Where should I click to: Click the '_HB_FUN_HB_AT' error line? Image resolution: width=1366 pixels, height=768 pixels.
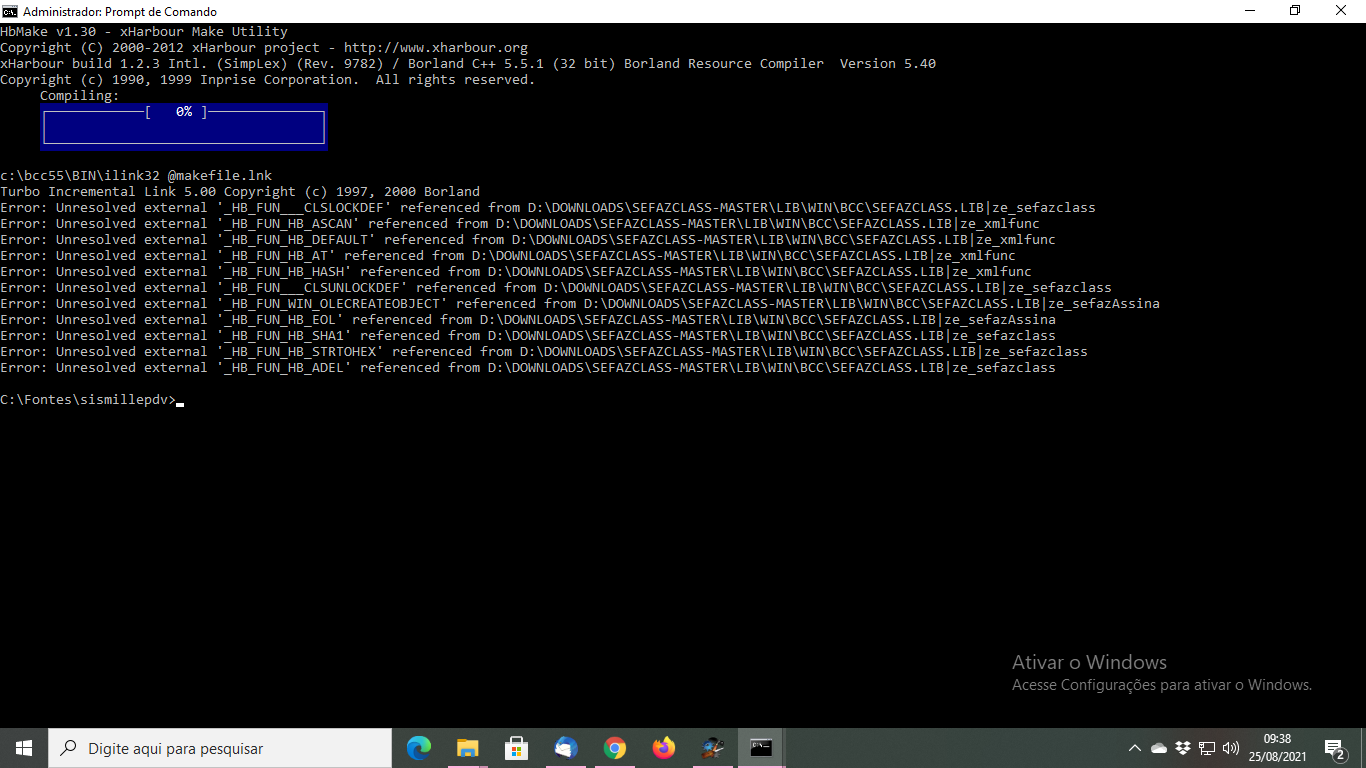coord(508,256)
